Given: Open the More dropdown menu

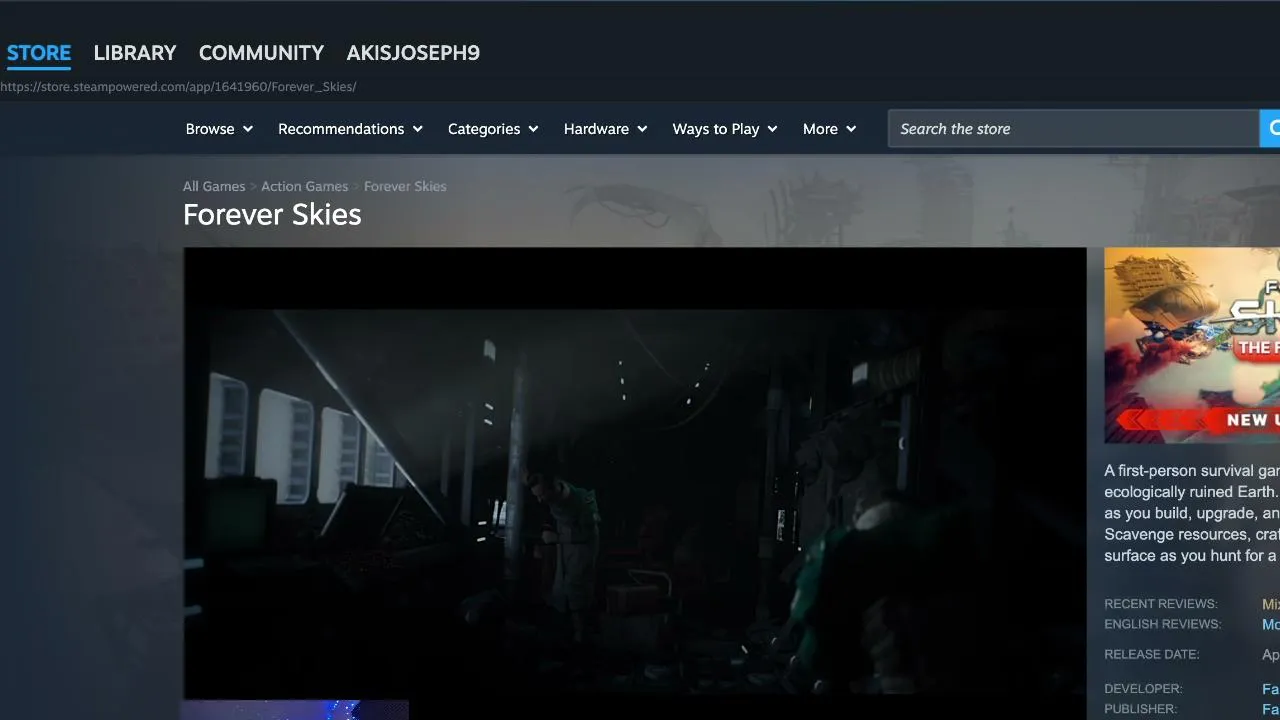Looking at the screenshot, I should pos(829,129).
